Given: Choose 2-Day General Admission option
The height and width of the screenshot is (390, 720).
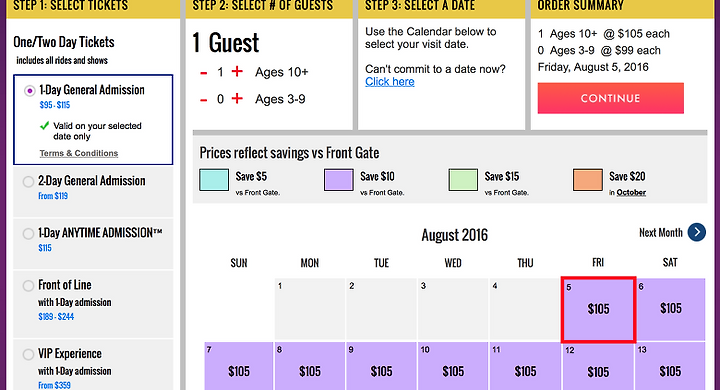Looking at the screenshot, I should [x=28, y=181].
